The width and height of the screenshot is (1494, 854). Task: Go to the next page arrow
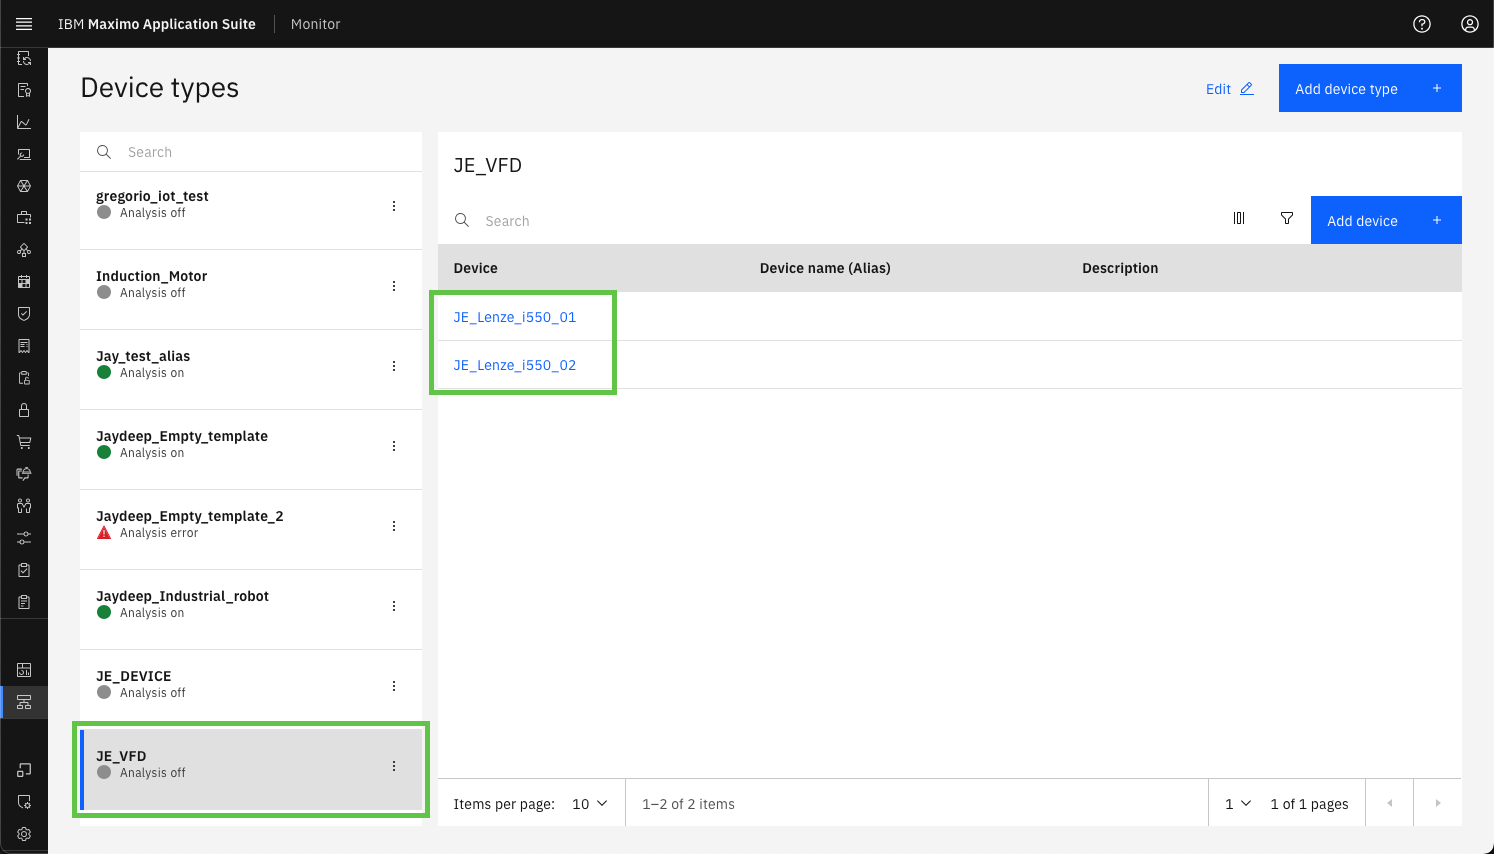[1438, 803]
